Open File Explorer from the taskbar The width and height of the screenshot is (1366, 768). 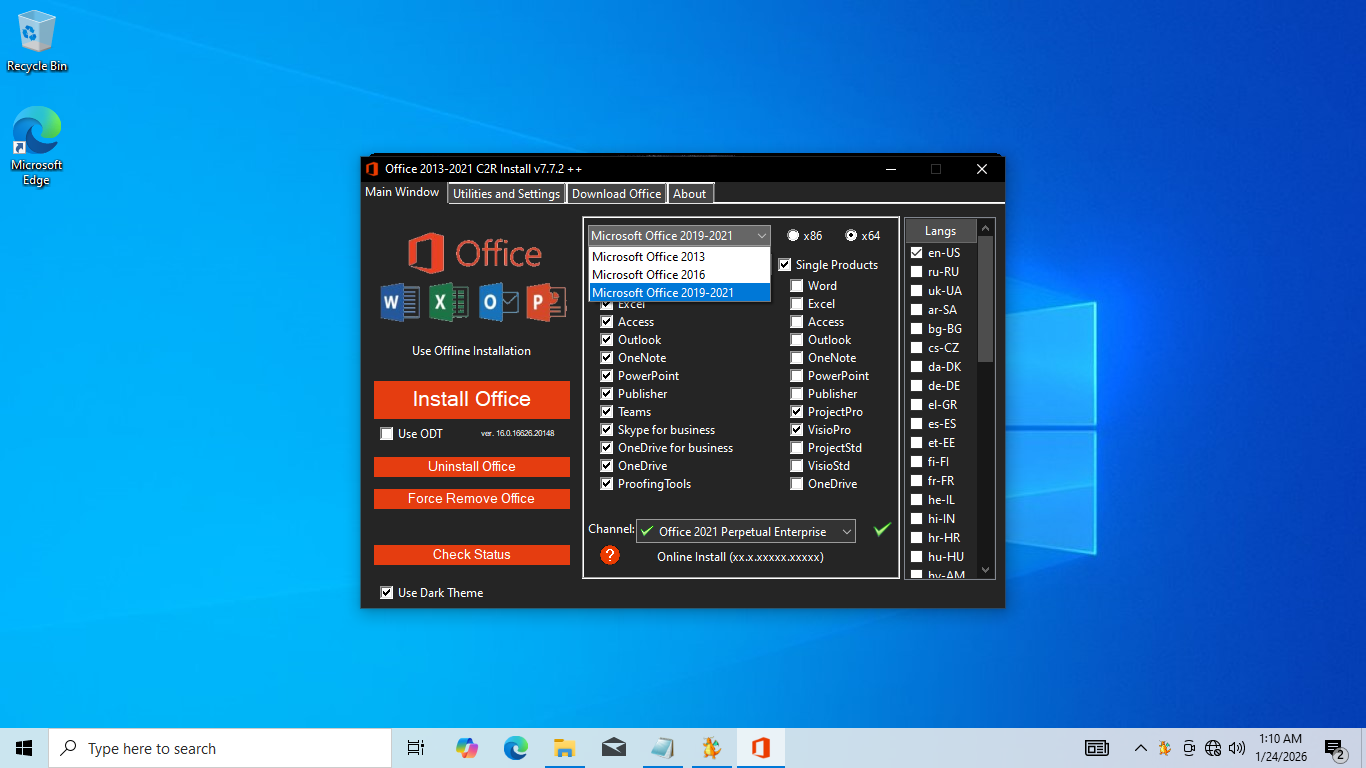[564, 748]
